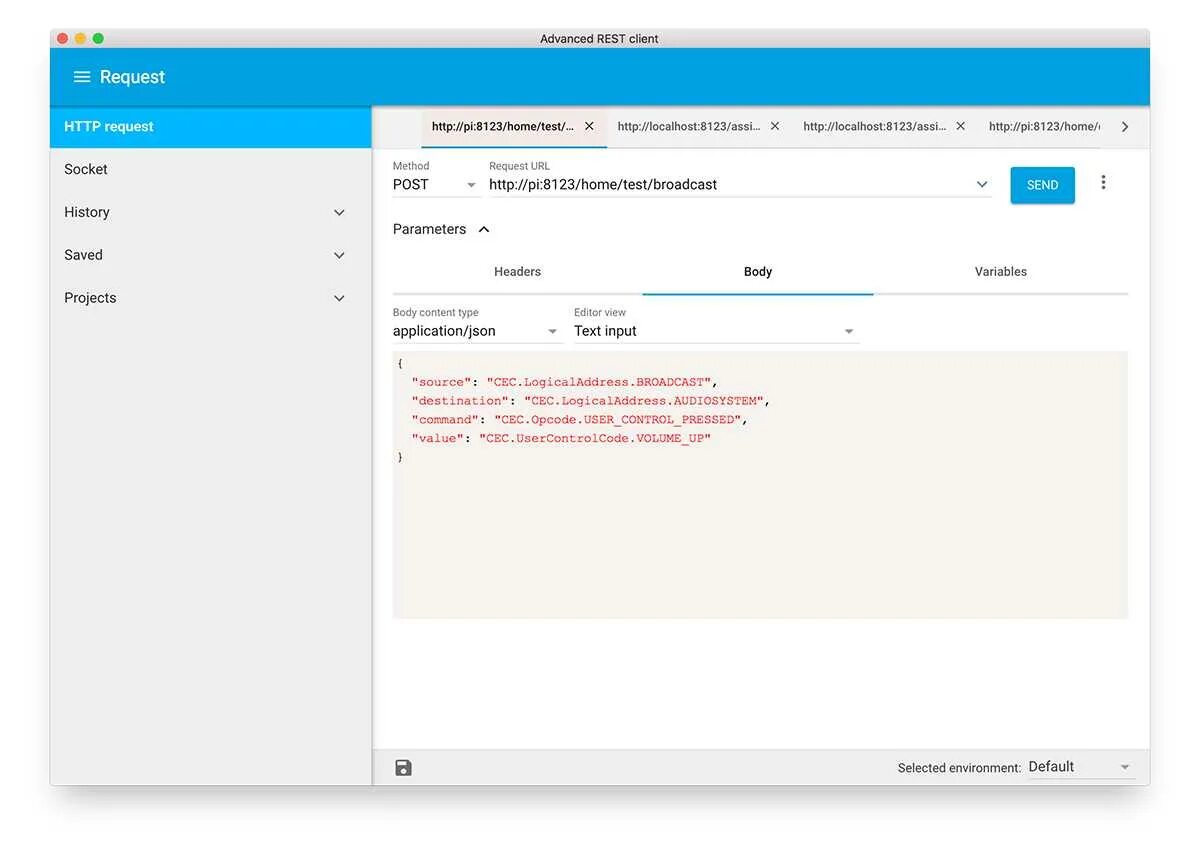Click the "command" line in the body editor
The image size is (1200, 857).
tap(580, 420)
